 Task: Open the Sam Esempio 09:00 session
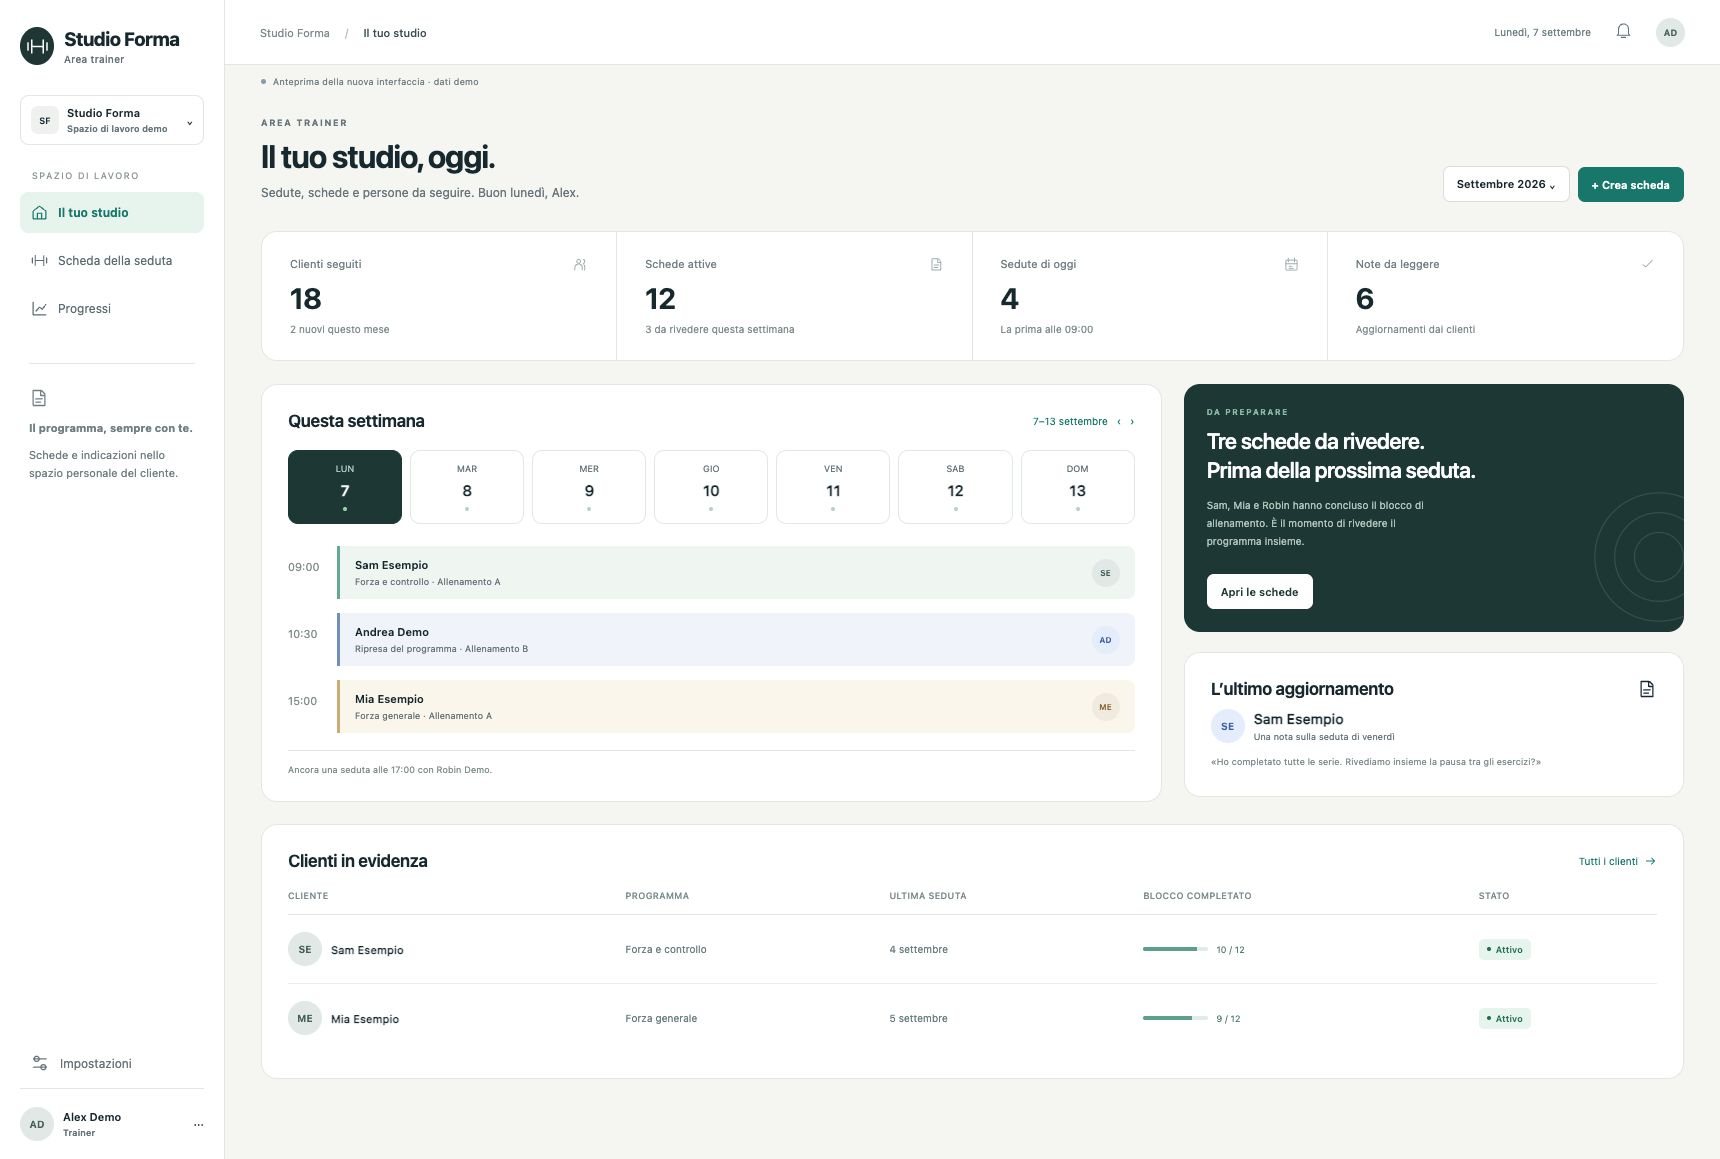coord(736,572)
